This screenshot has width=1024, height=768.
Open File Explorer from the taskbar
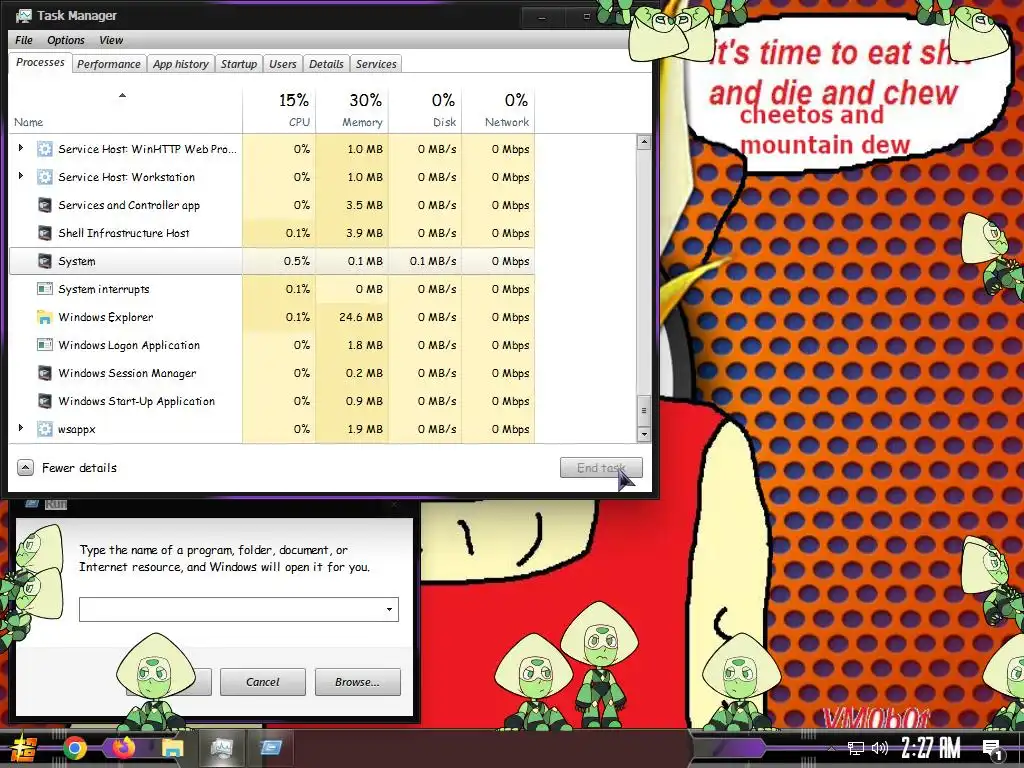pyautogui.click(x=172, y=748)
